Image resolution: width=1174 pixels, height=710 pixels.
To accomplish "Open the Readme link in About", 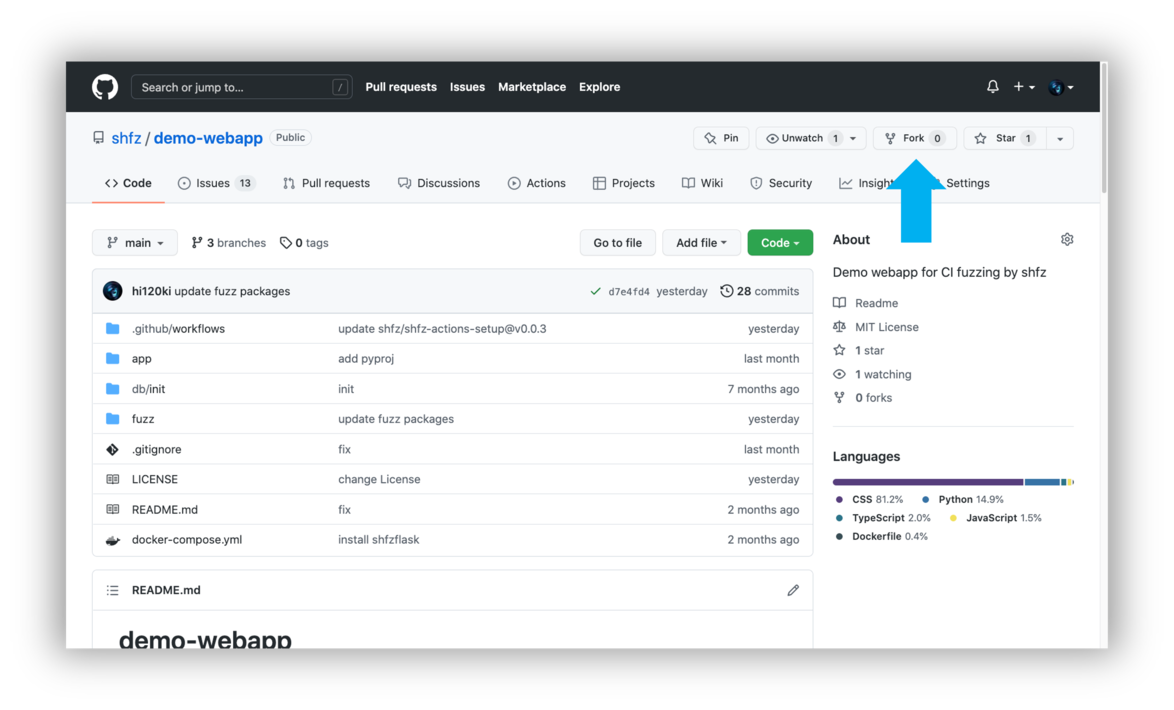I will click(866, 303).
